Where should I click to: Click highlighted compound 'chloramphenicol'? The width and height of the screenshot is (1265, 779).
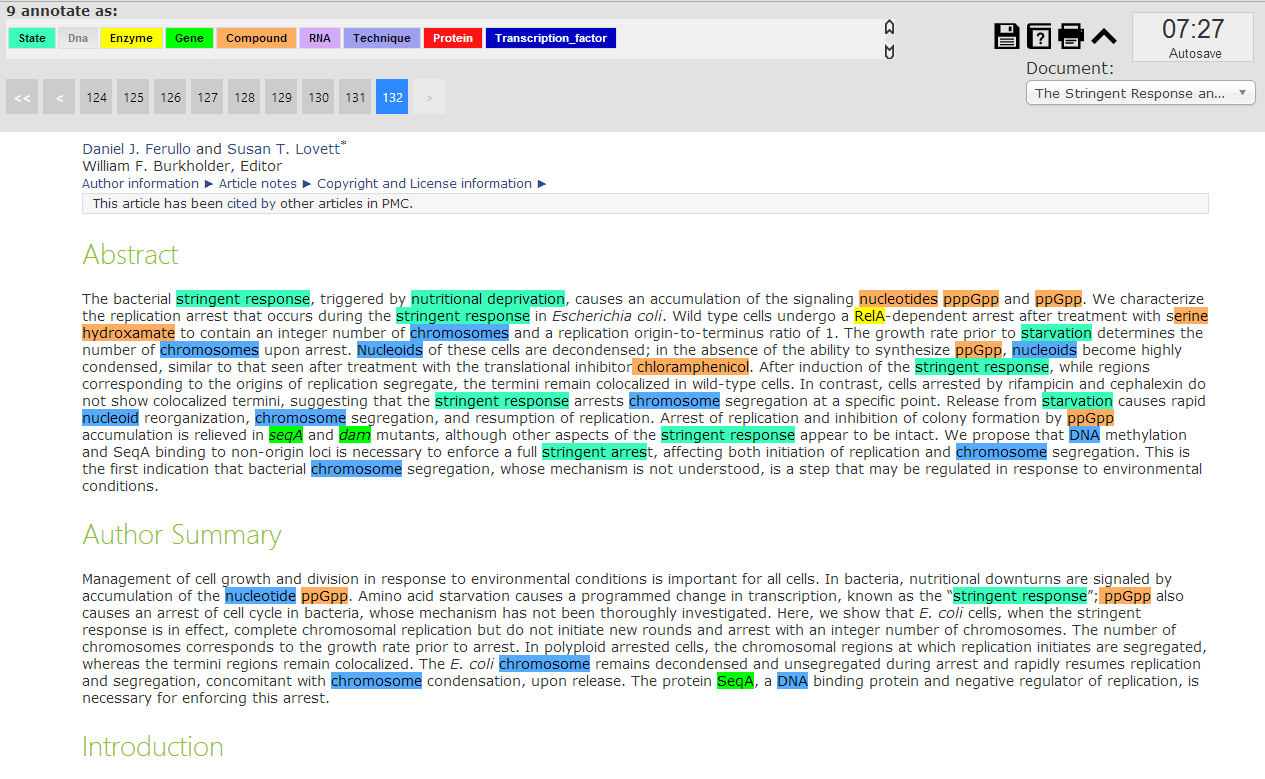pyautogui.click(x=693, y=367)
